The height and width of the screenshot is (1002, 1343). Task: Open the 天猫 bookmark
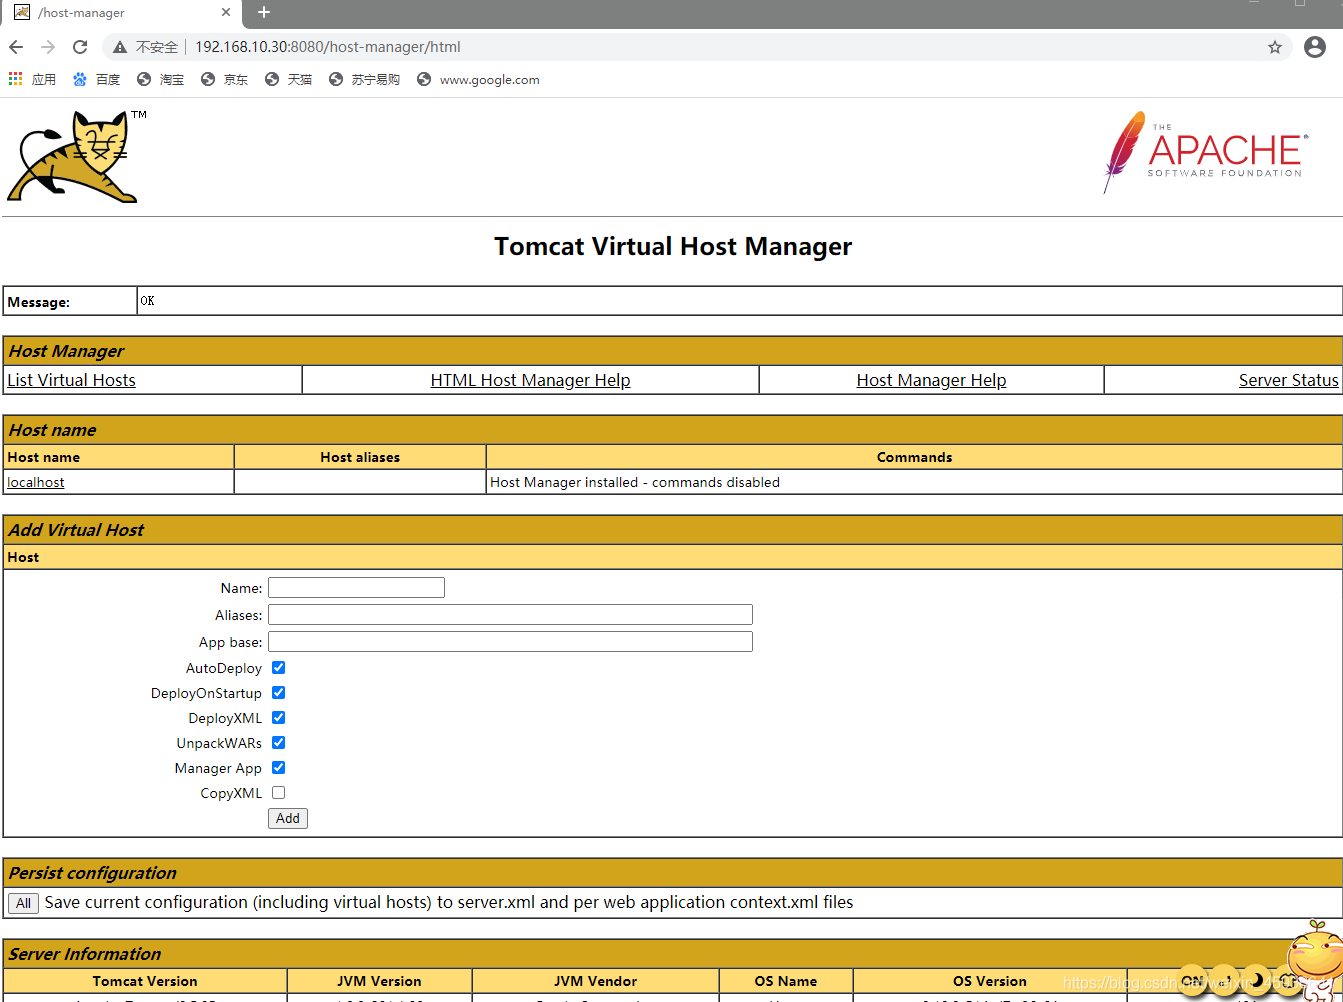(x=288, y=79)
